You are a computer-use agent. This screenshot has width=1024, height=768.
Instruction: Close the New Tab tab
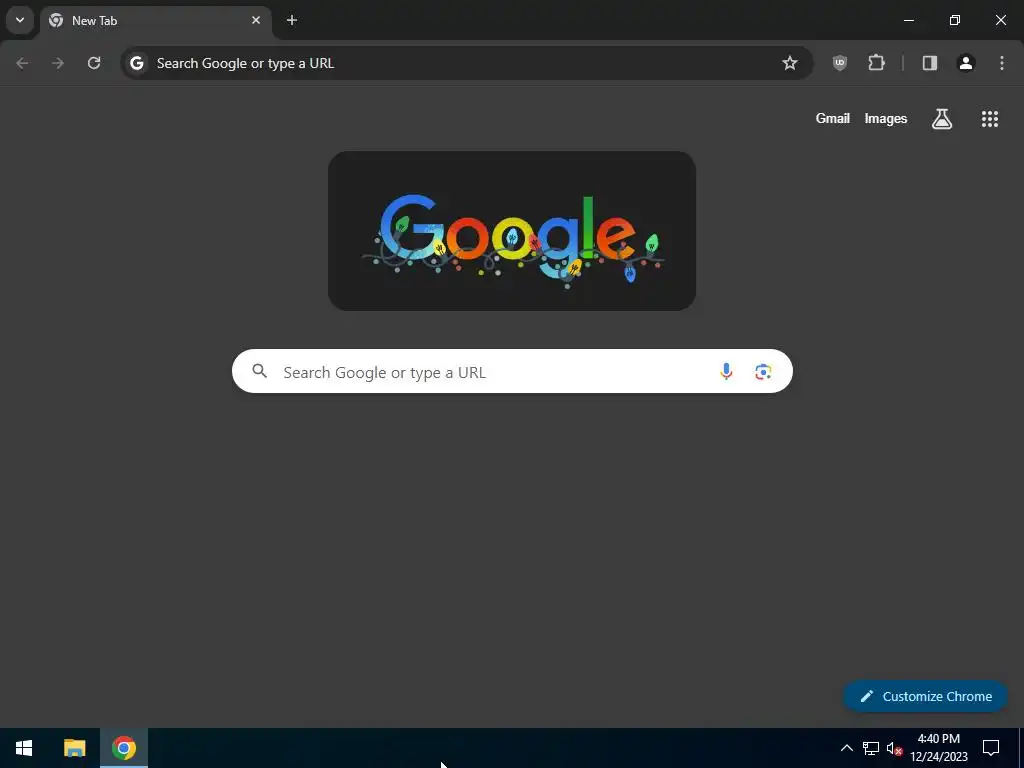(x=256, y=20)
